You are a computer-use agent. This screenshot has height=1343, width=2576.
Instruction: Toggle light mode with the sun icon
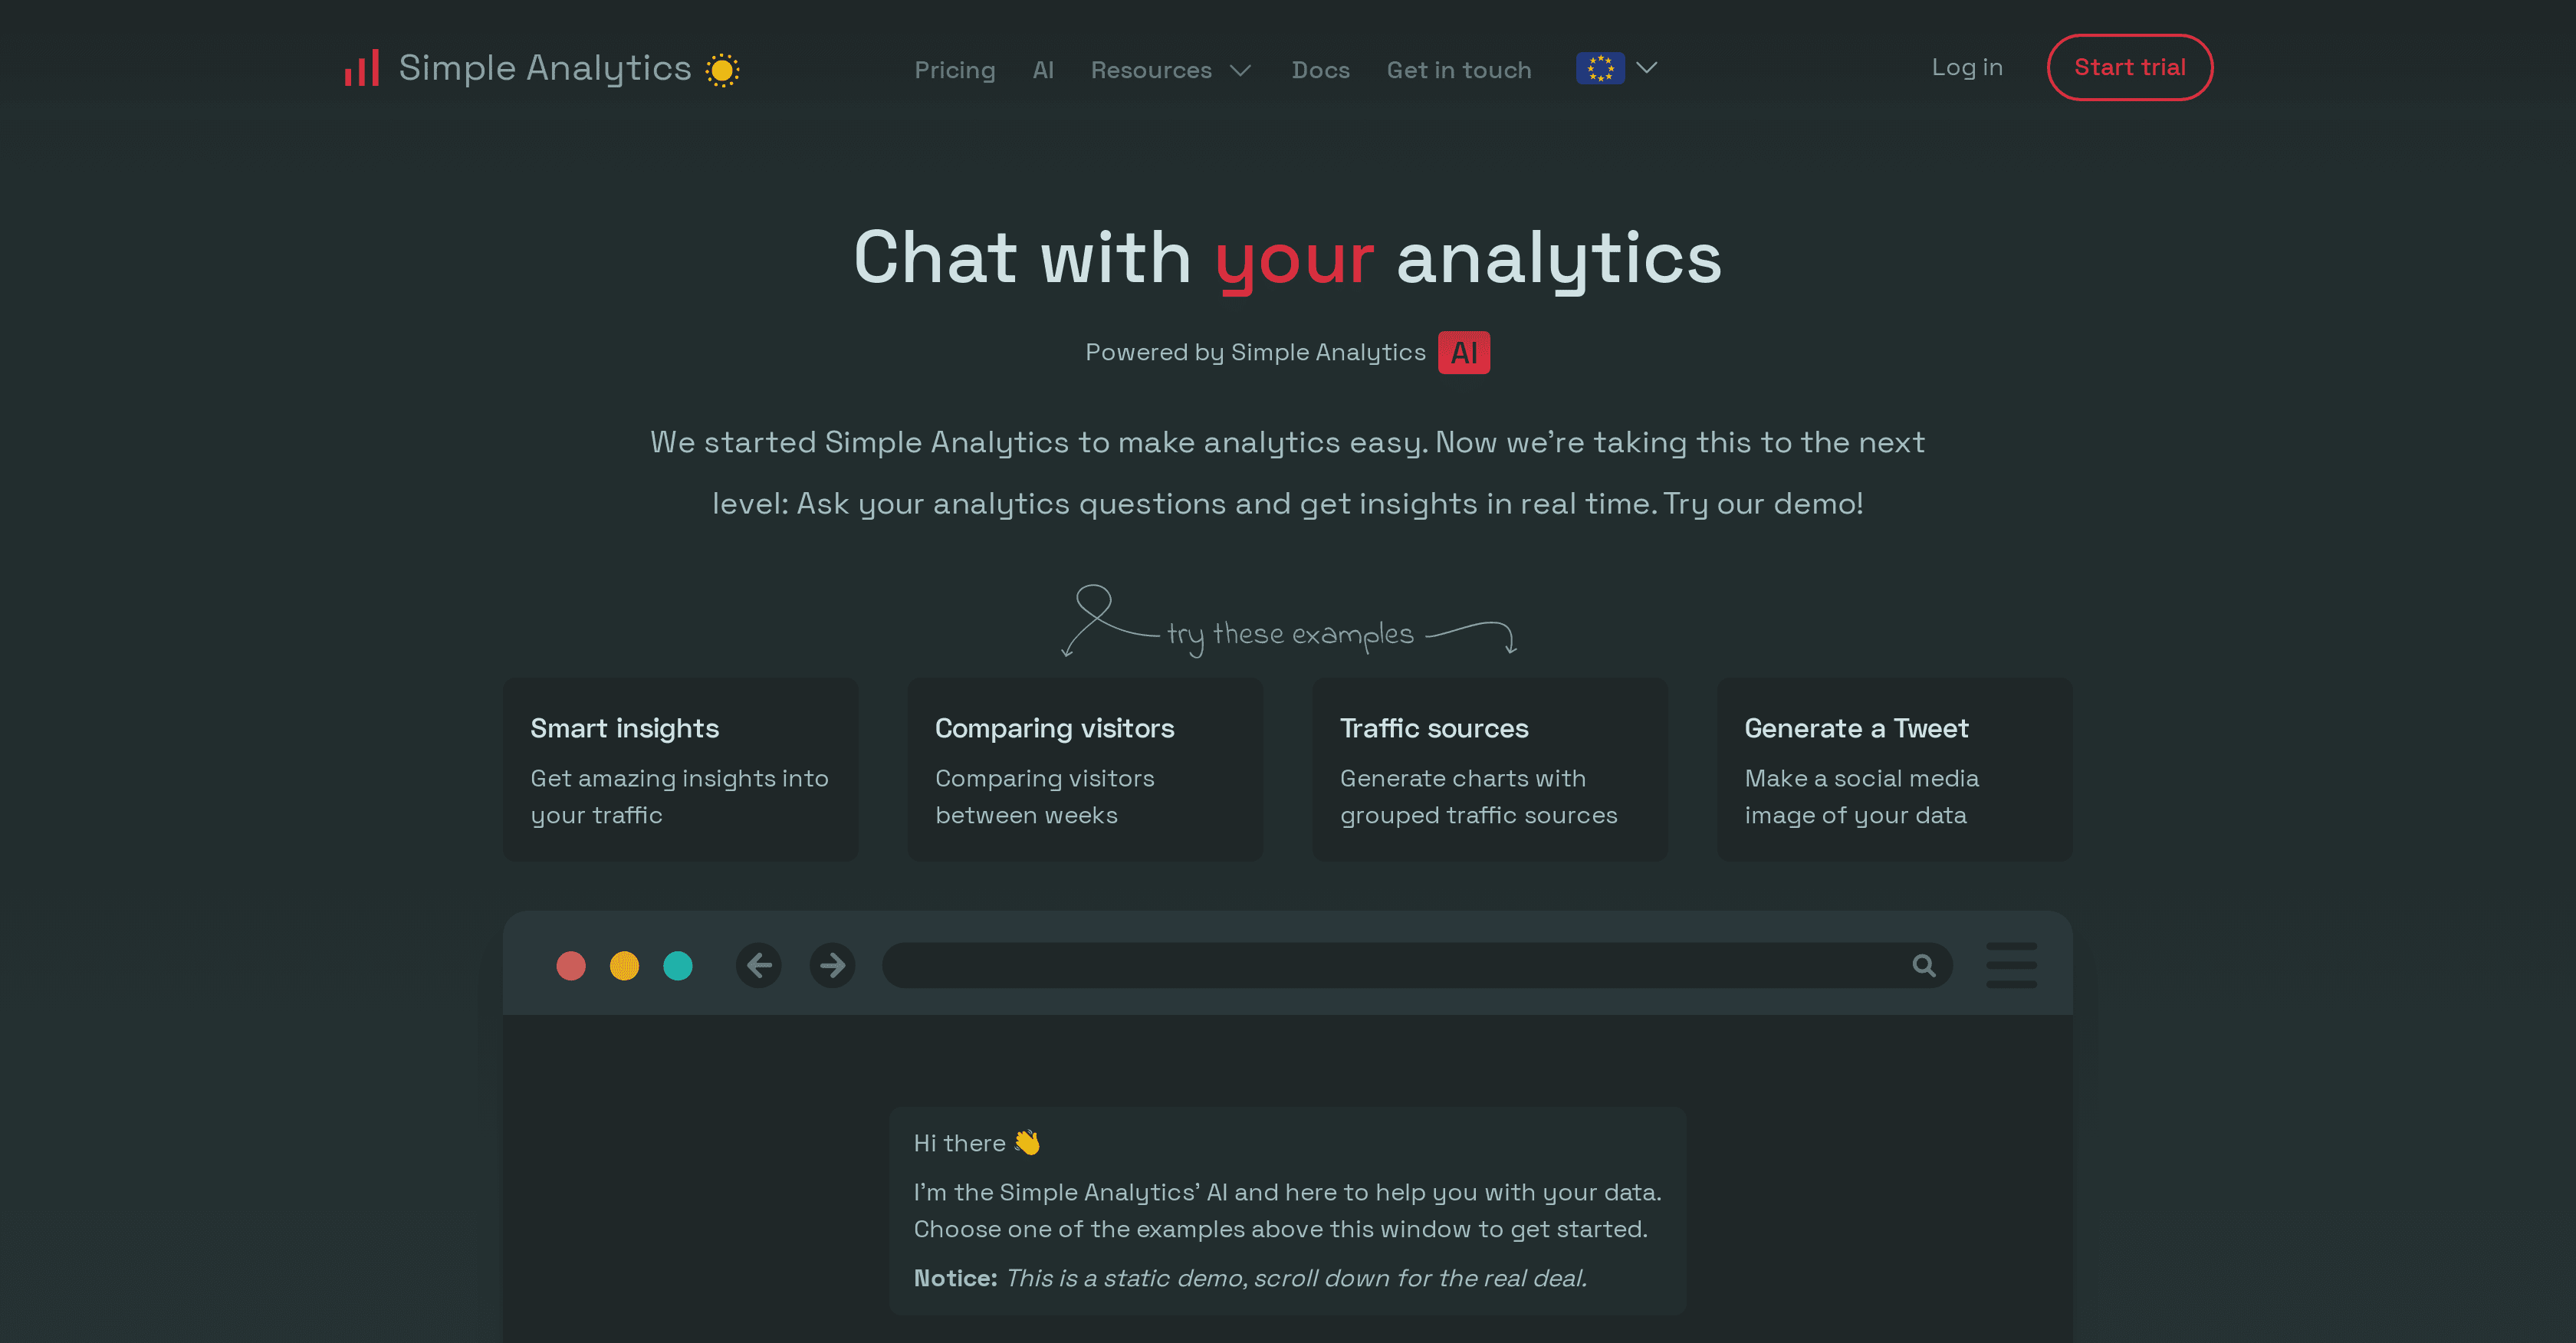723,68
